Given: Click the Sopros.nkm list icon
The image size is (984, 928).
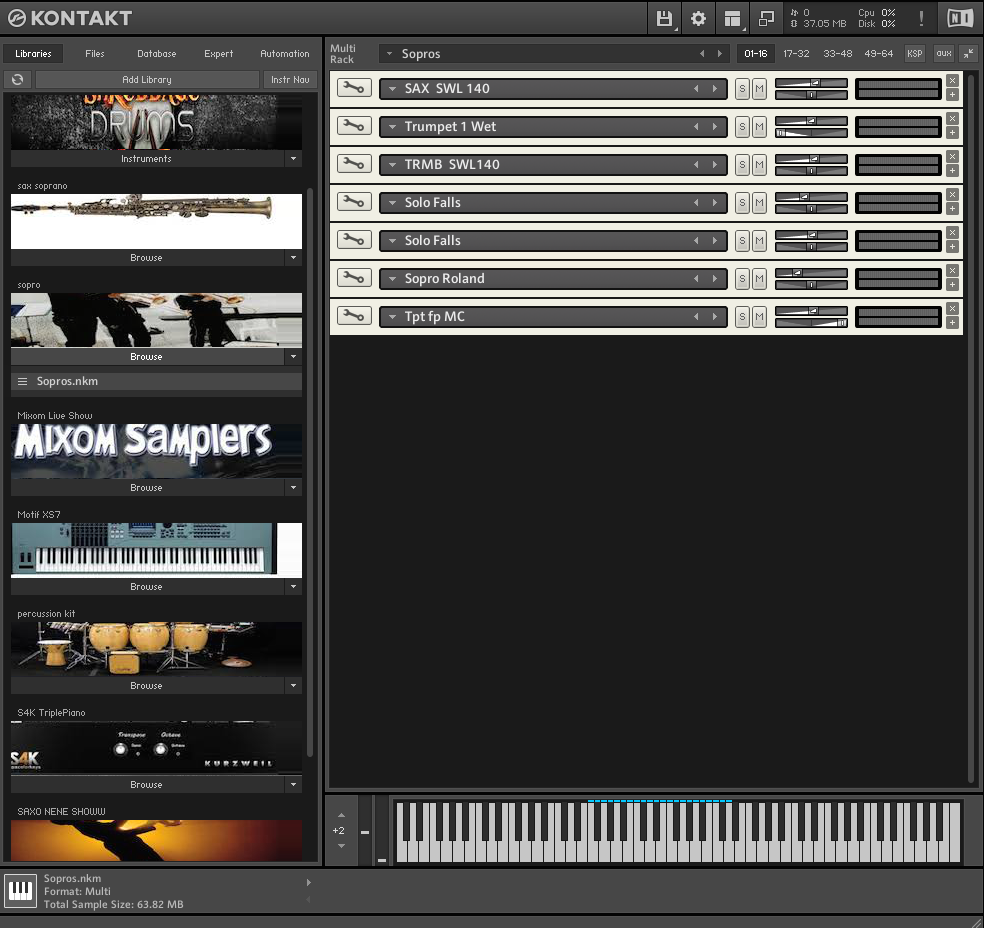Looking at the screenshot, I should point(23,381).
